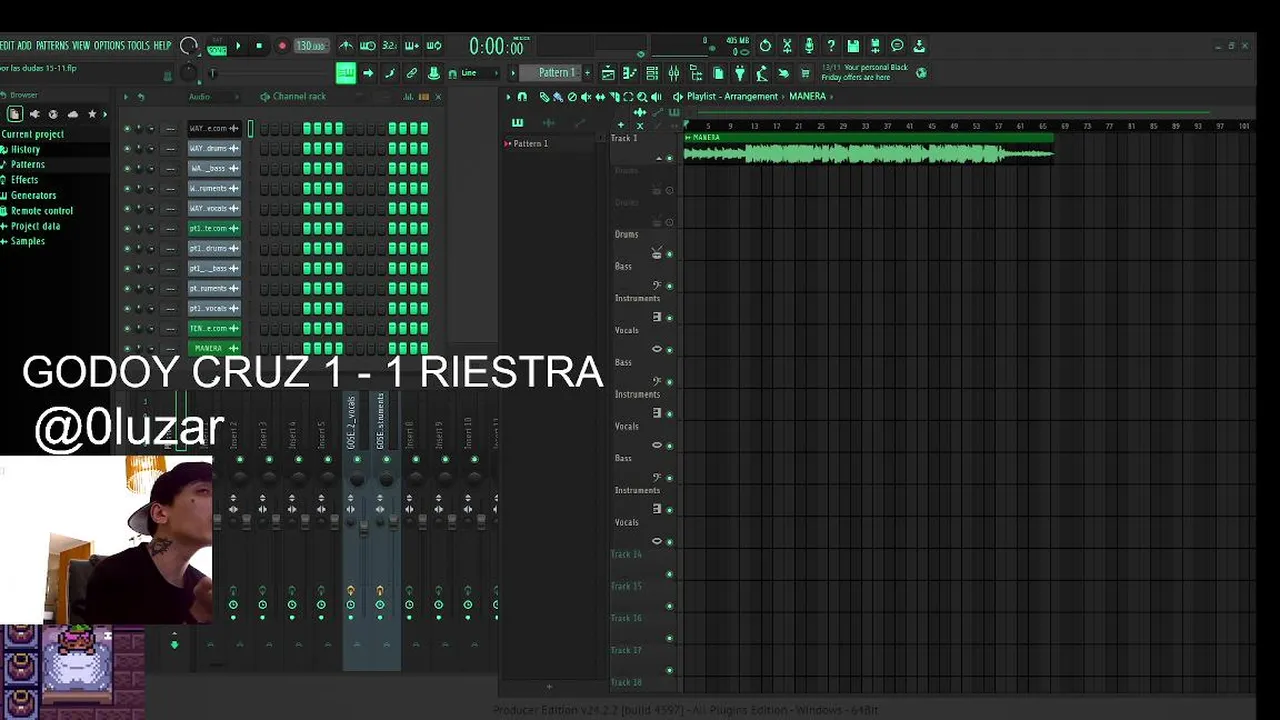Open the Mixer view icon
Screen dimensions: 1280x720
[x=674, y=73]
